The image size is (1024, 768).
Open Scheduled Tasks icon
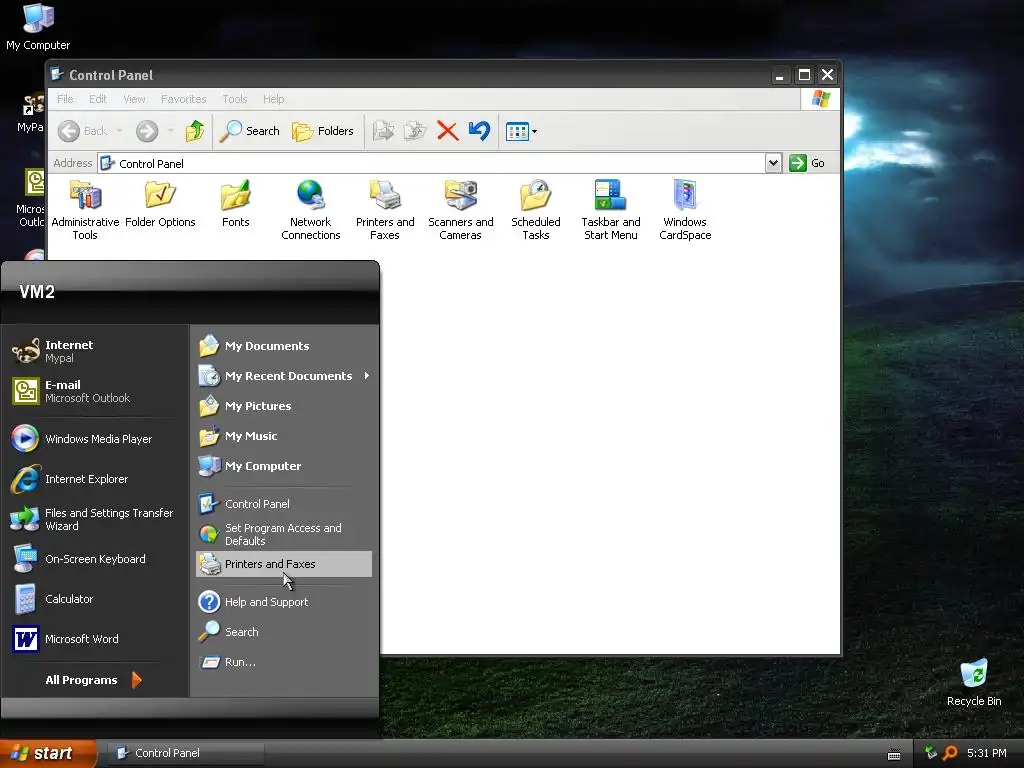coord(536,209)
